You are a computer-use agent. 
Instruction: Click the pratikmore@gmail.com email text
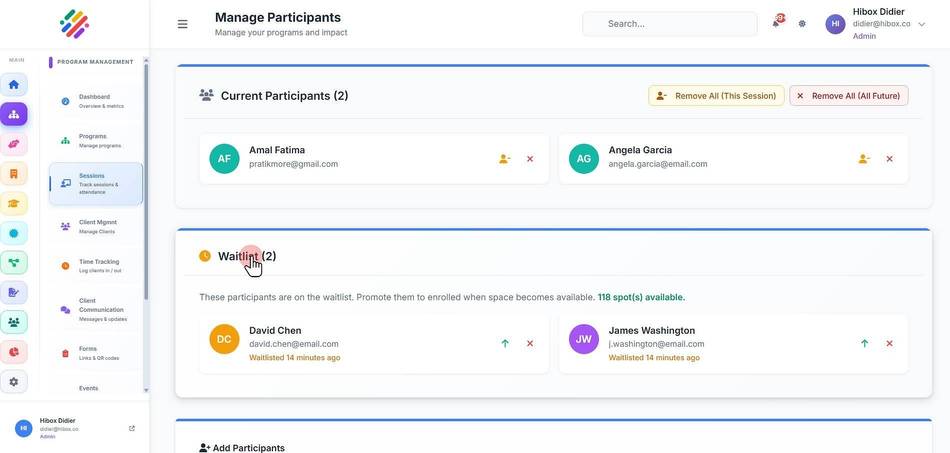coord(293,164)
